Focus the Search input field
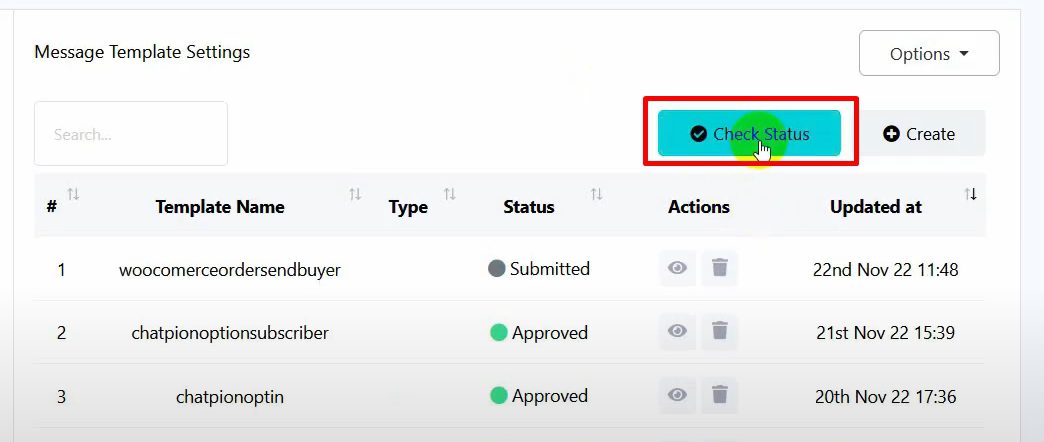 [x=131, y=134]
